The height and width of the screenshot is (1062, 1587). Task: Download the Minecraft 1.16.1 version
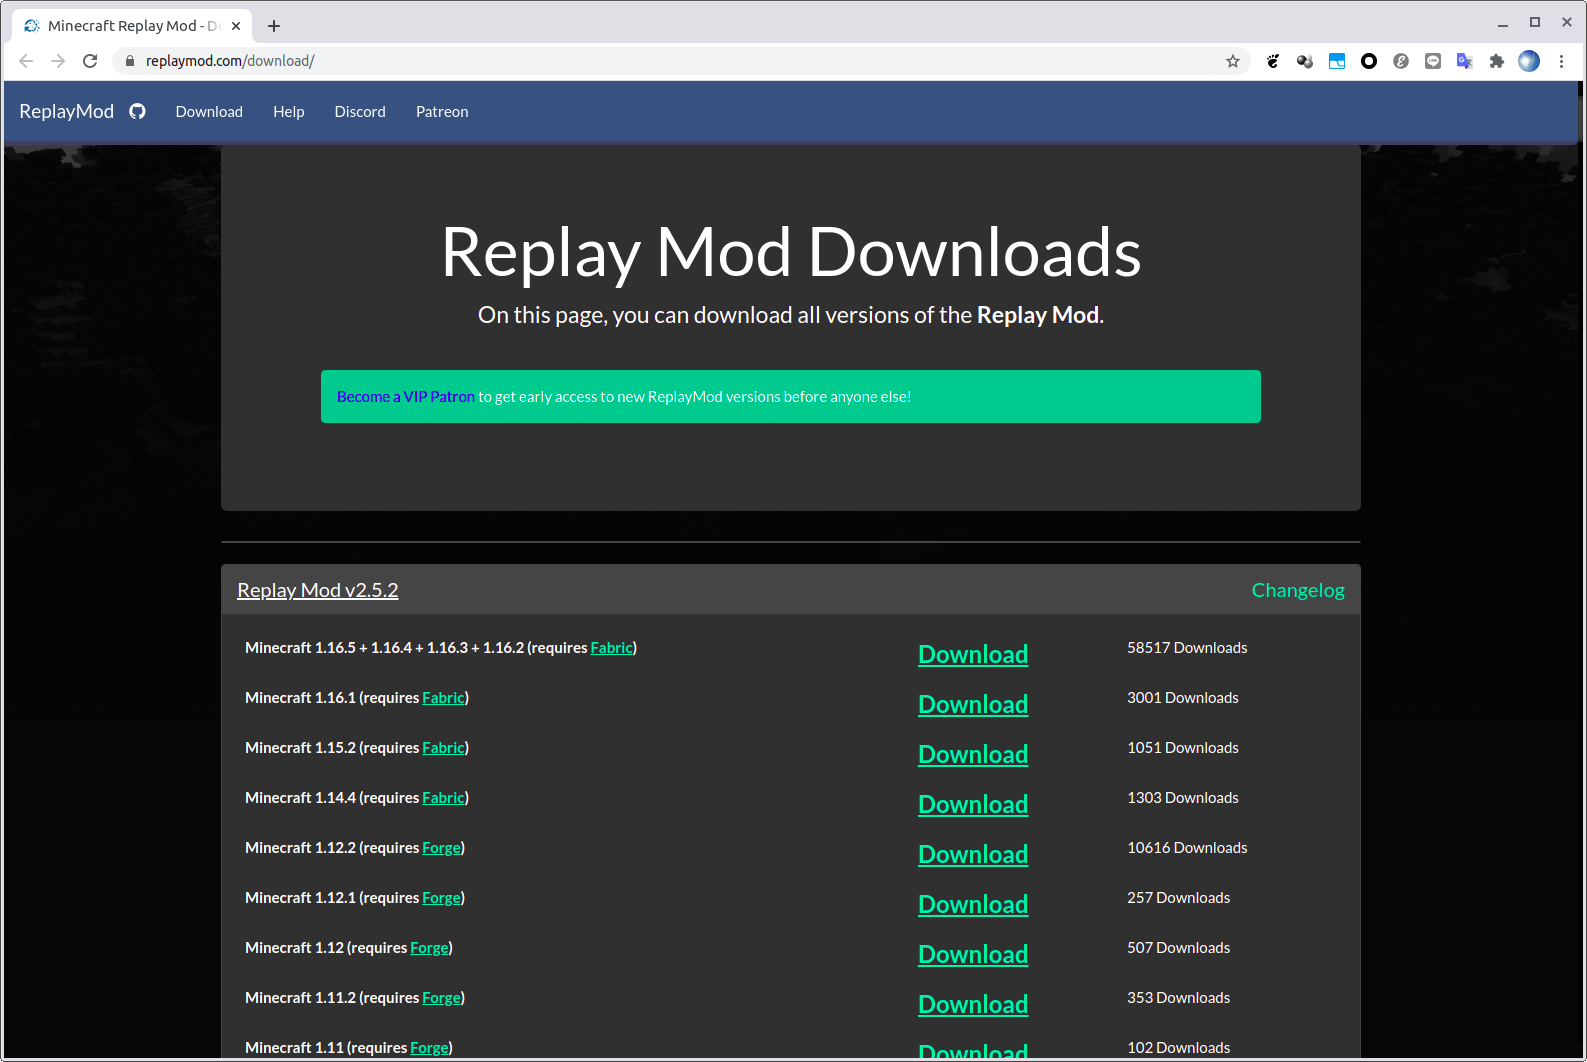coord(973,704)
